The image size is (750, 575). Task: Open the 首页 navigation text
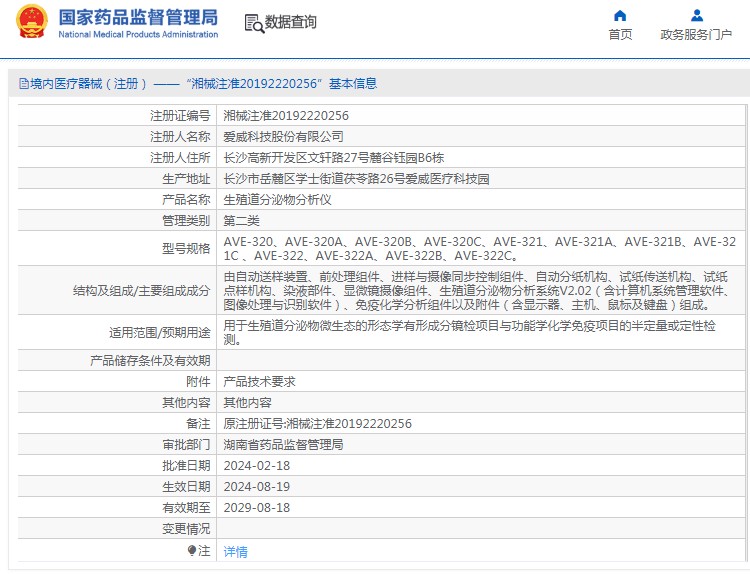click(x=620, y=35)
